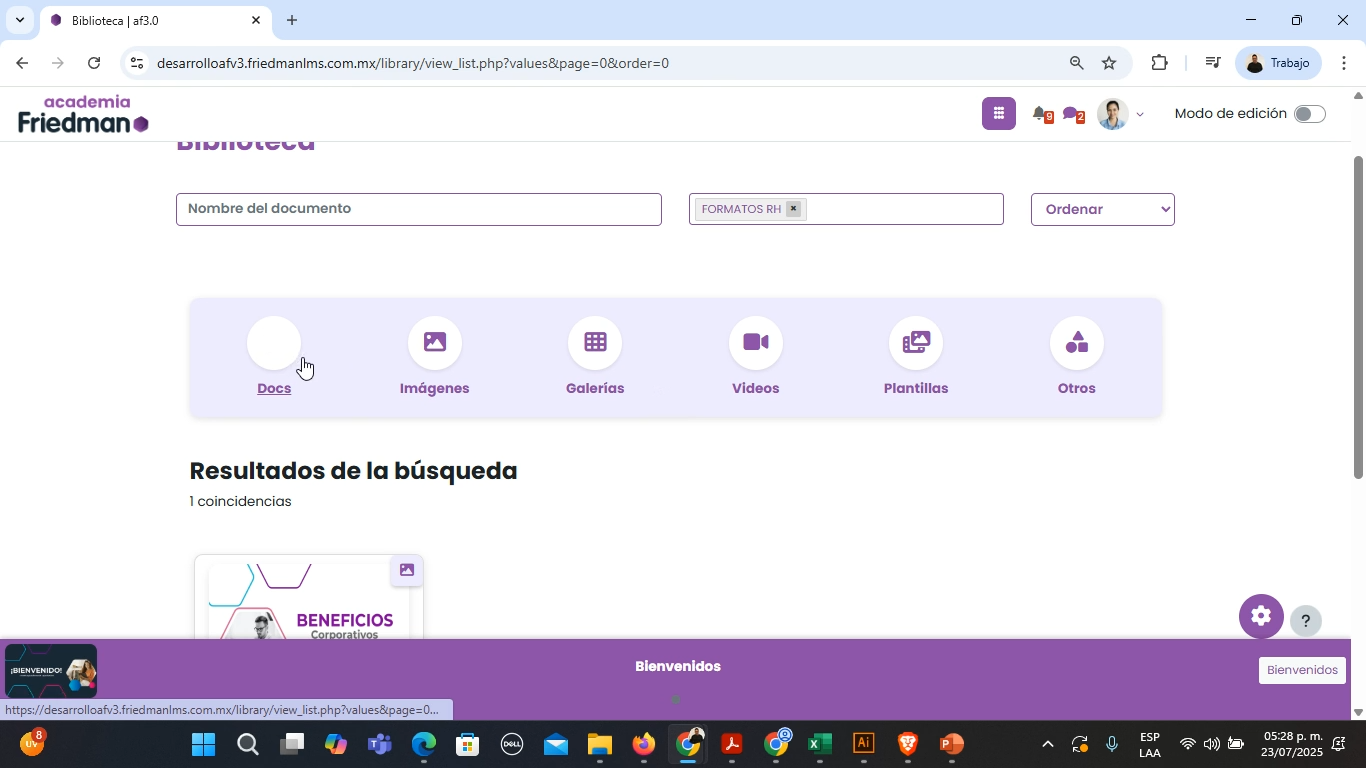
Task: Open the purple apps grid menu
Action: pos(999,114)
